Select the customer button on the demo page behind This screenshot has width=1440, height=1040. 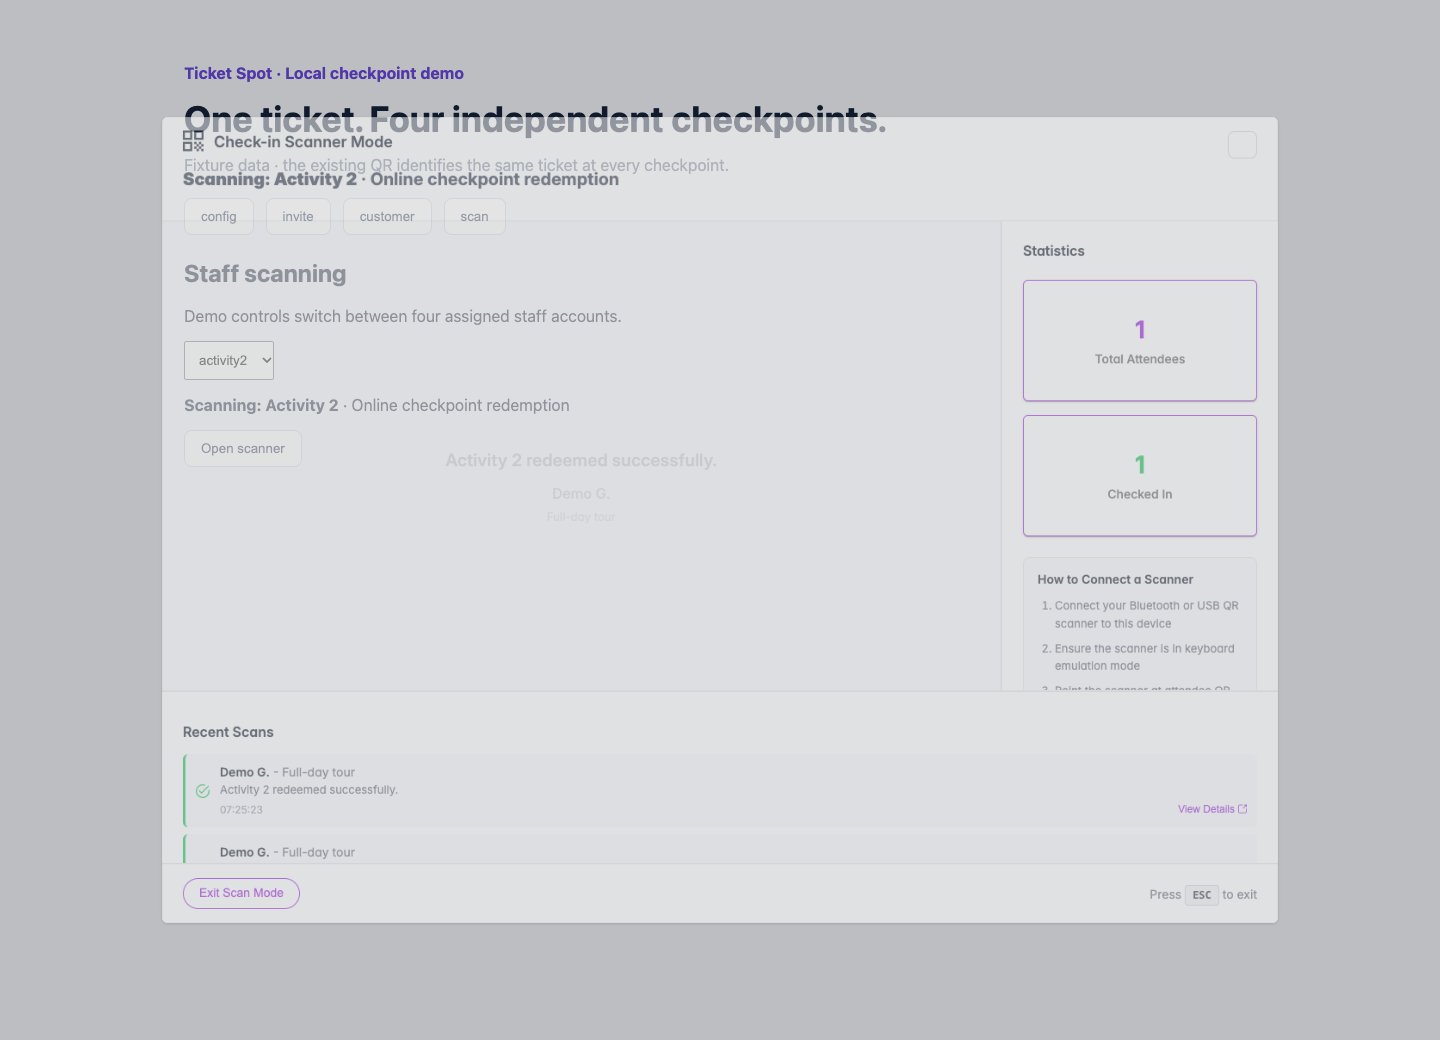coord(387,217)
